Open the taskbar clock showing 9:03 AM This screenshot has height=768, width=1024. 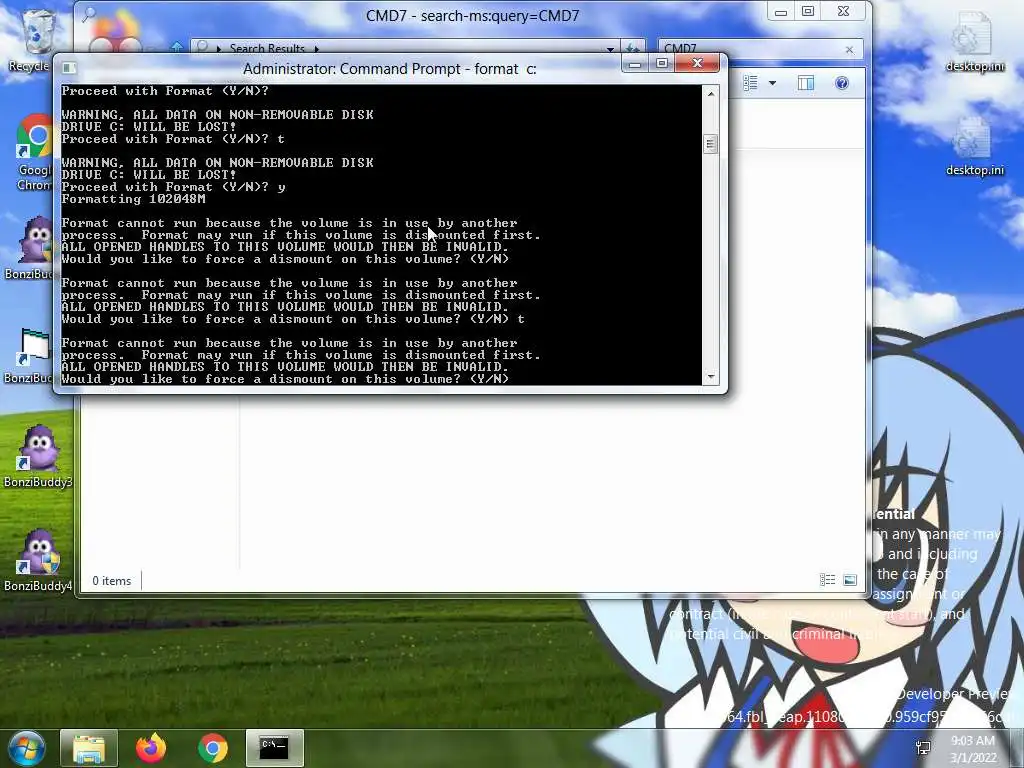tap(973, 749)
